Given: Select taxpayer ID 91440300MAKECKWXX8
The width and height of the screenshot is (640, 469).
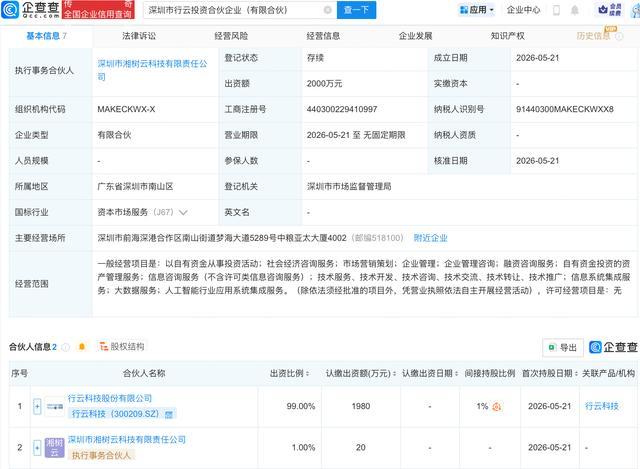Looking at the screenshot, I should pos(564,109).
